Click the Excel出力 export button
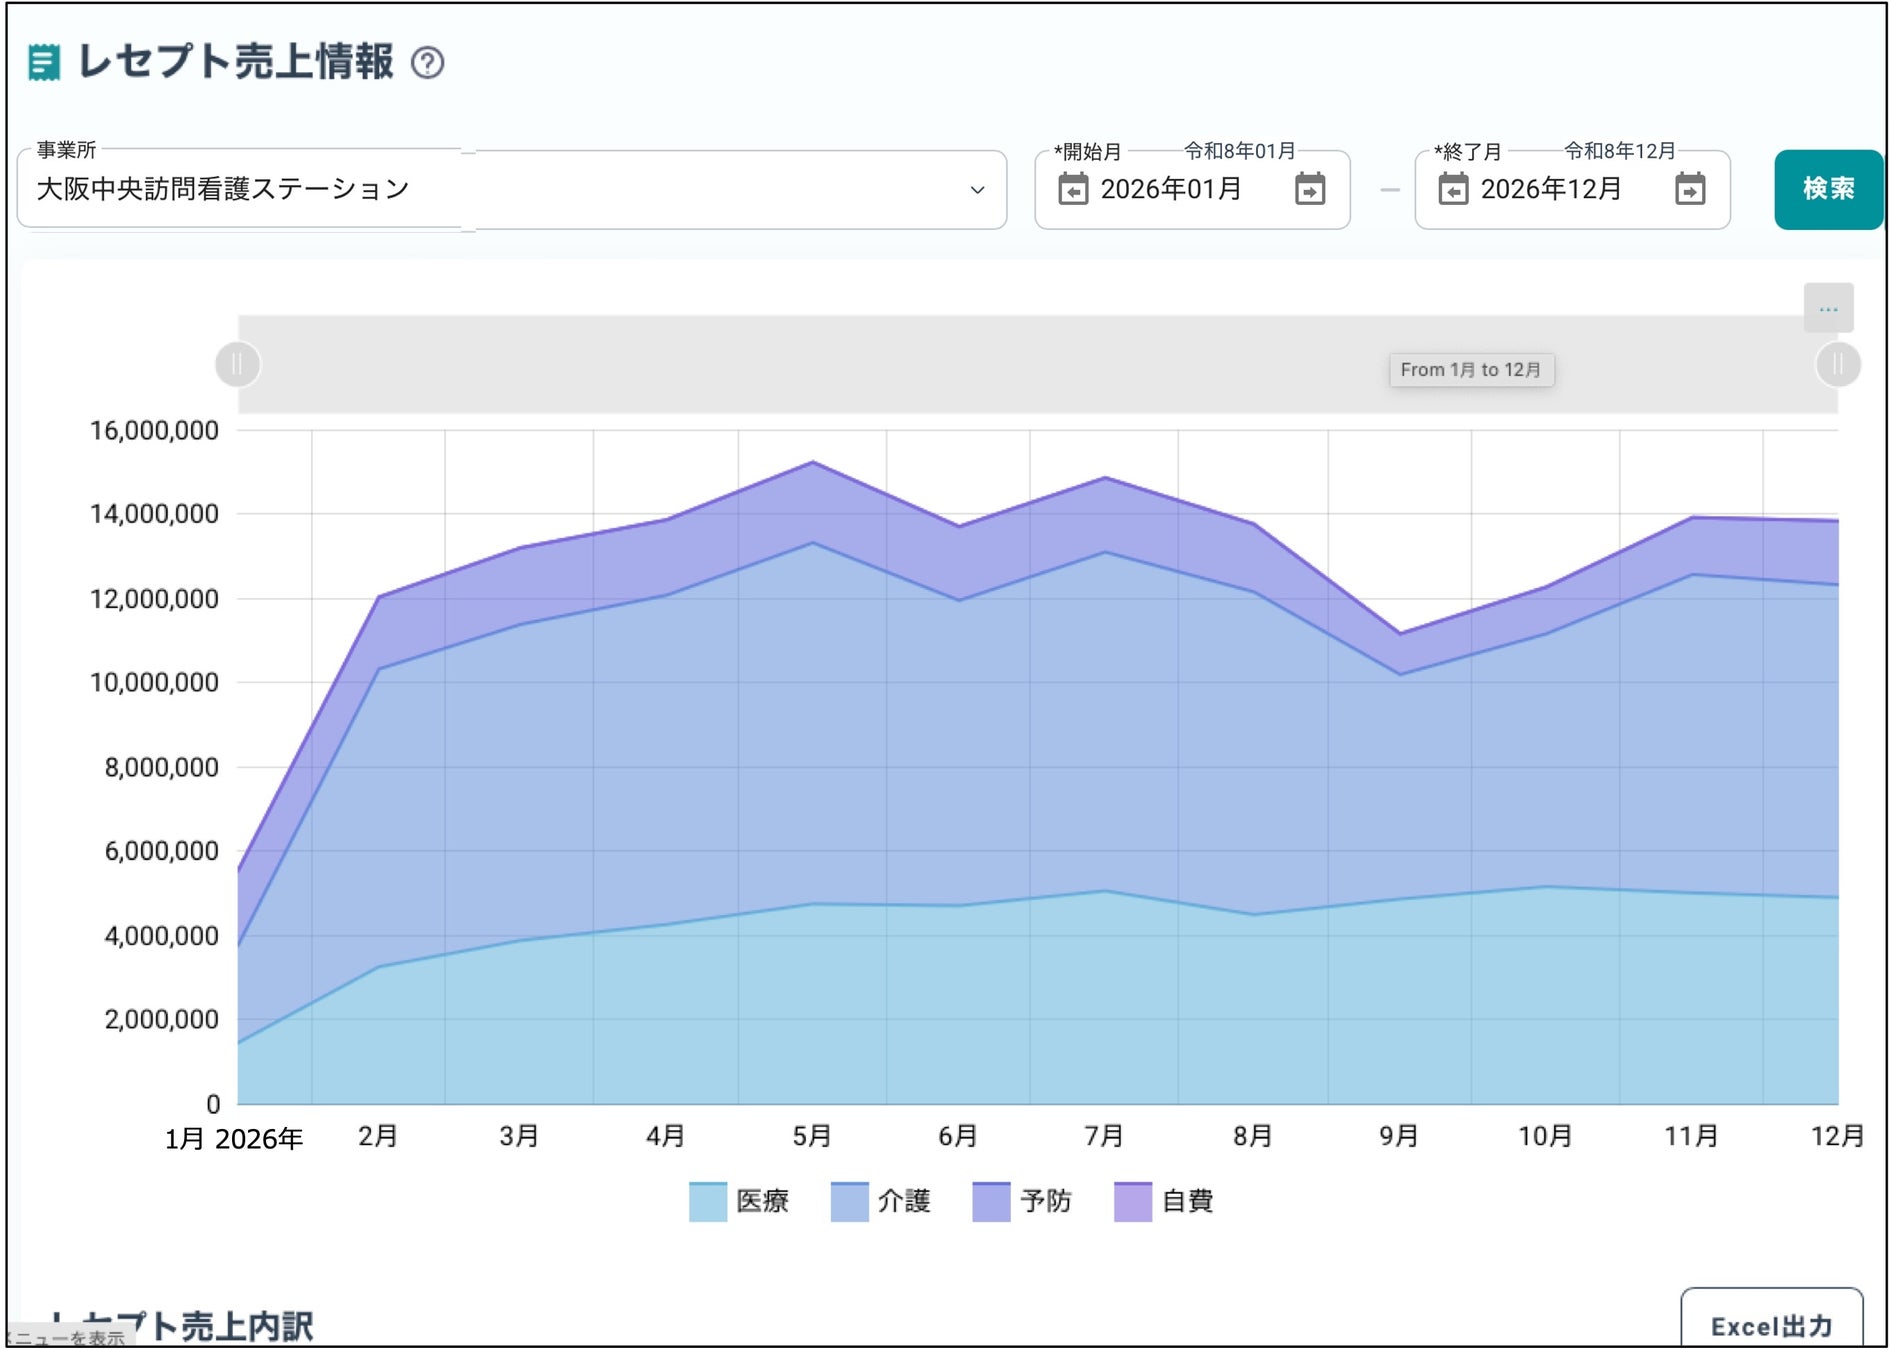 pos(1771,1325)
